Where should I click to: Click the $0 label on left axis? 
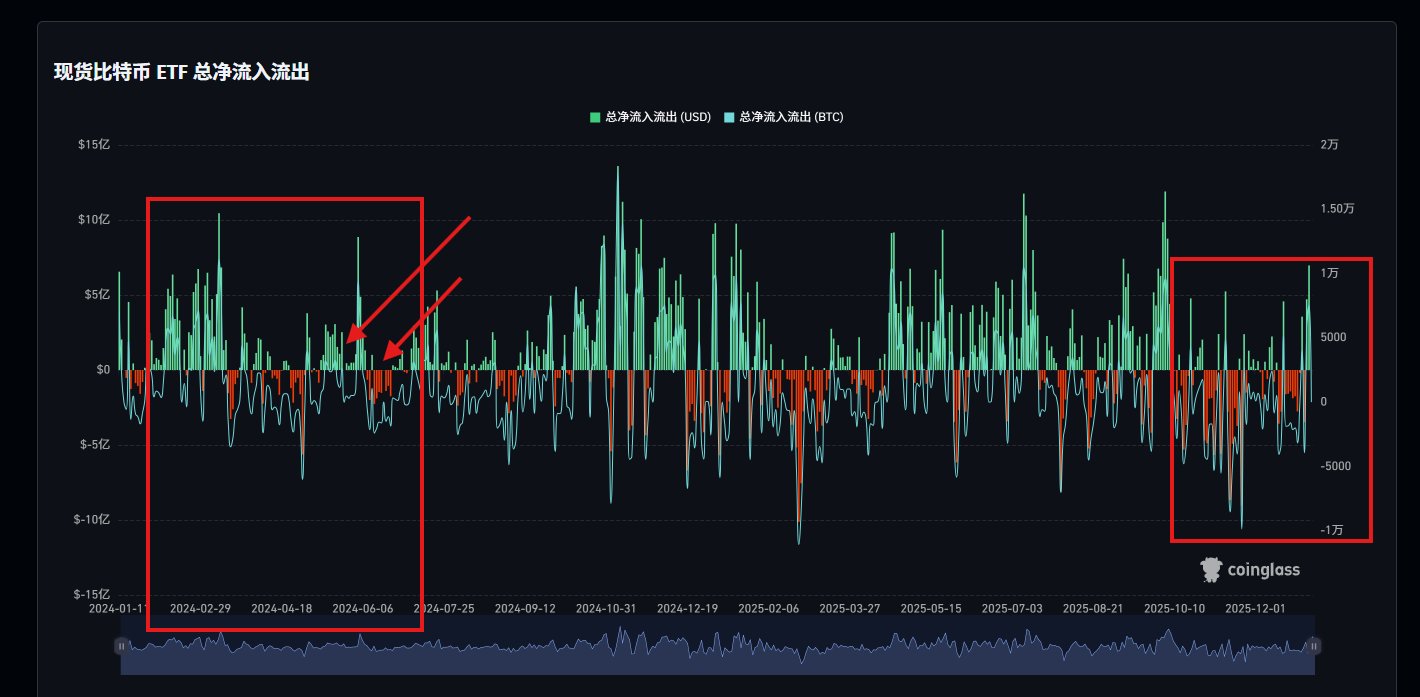(103, 370)
